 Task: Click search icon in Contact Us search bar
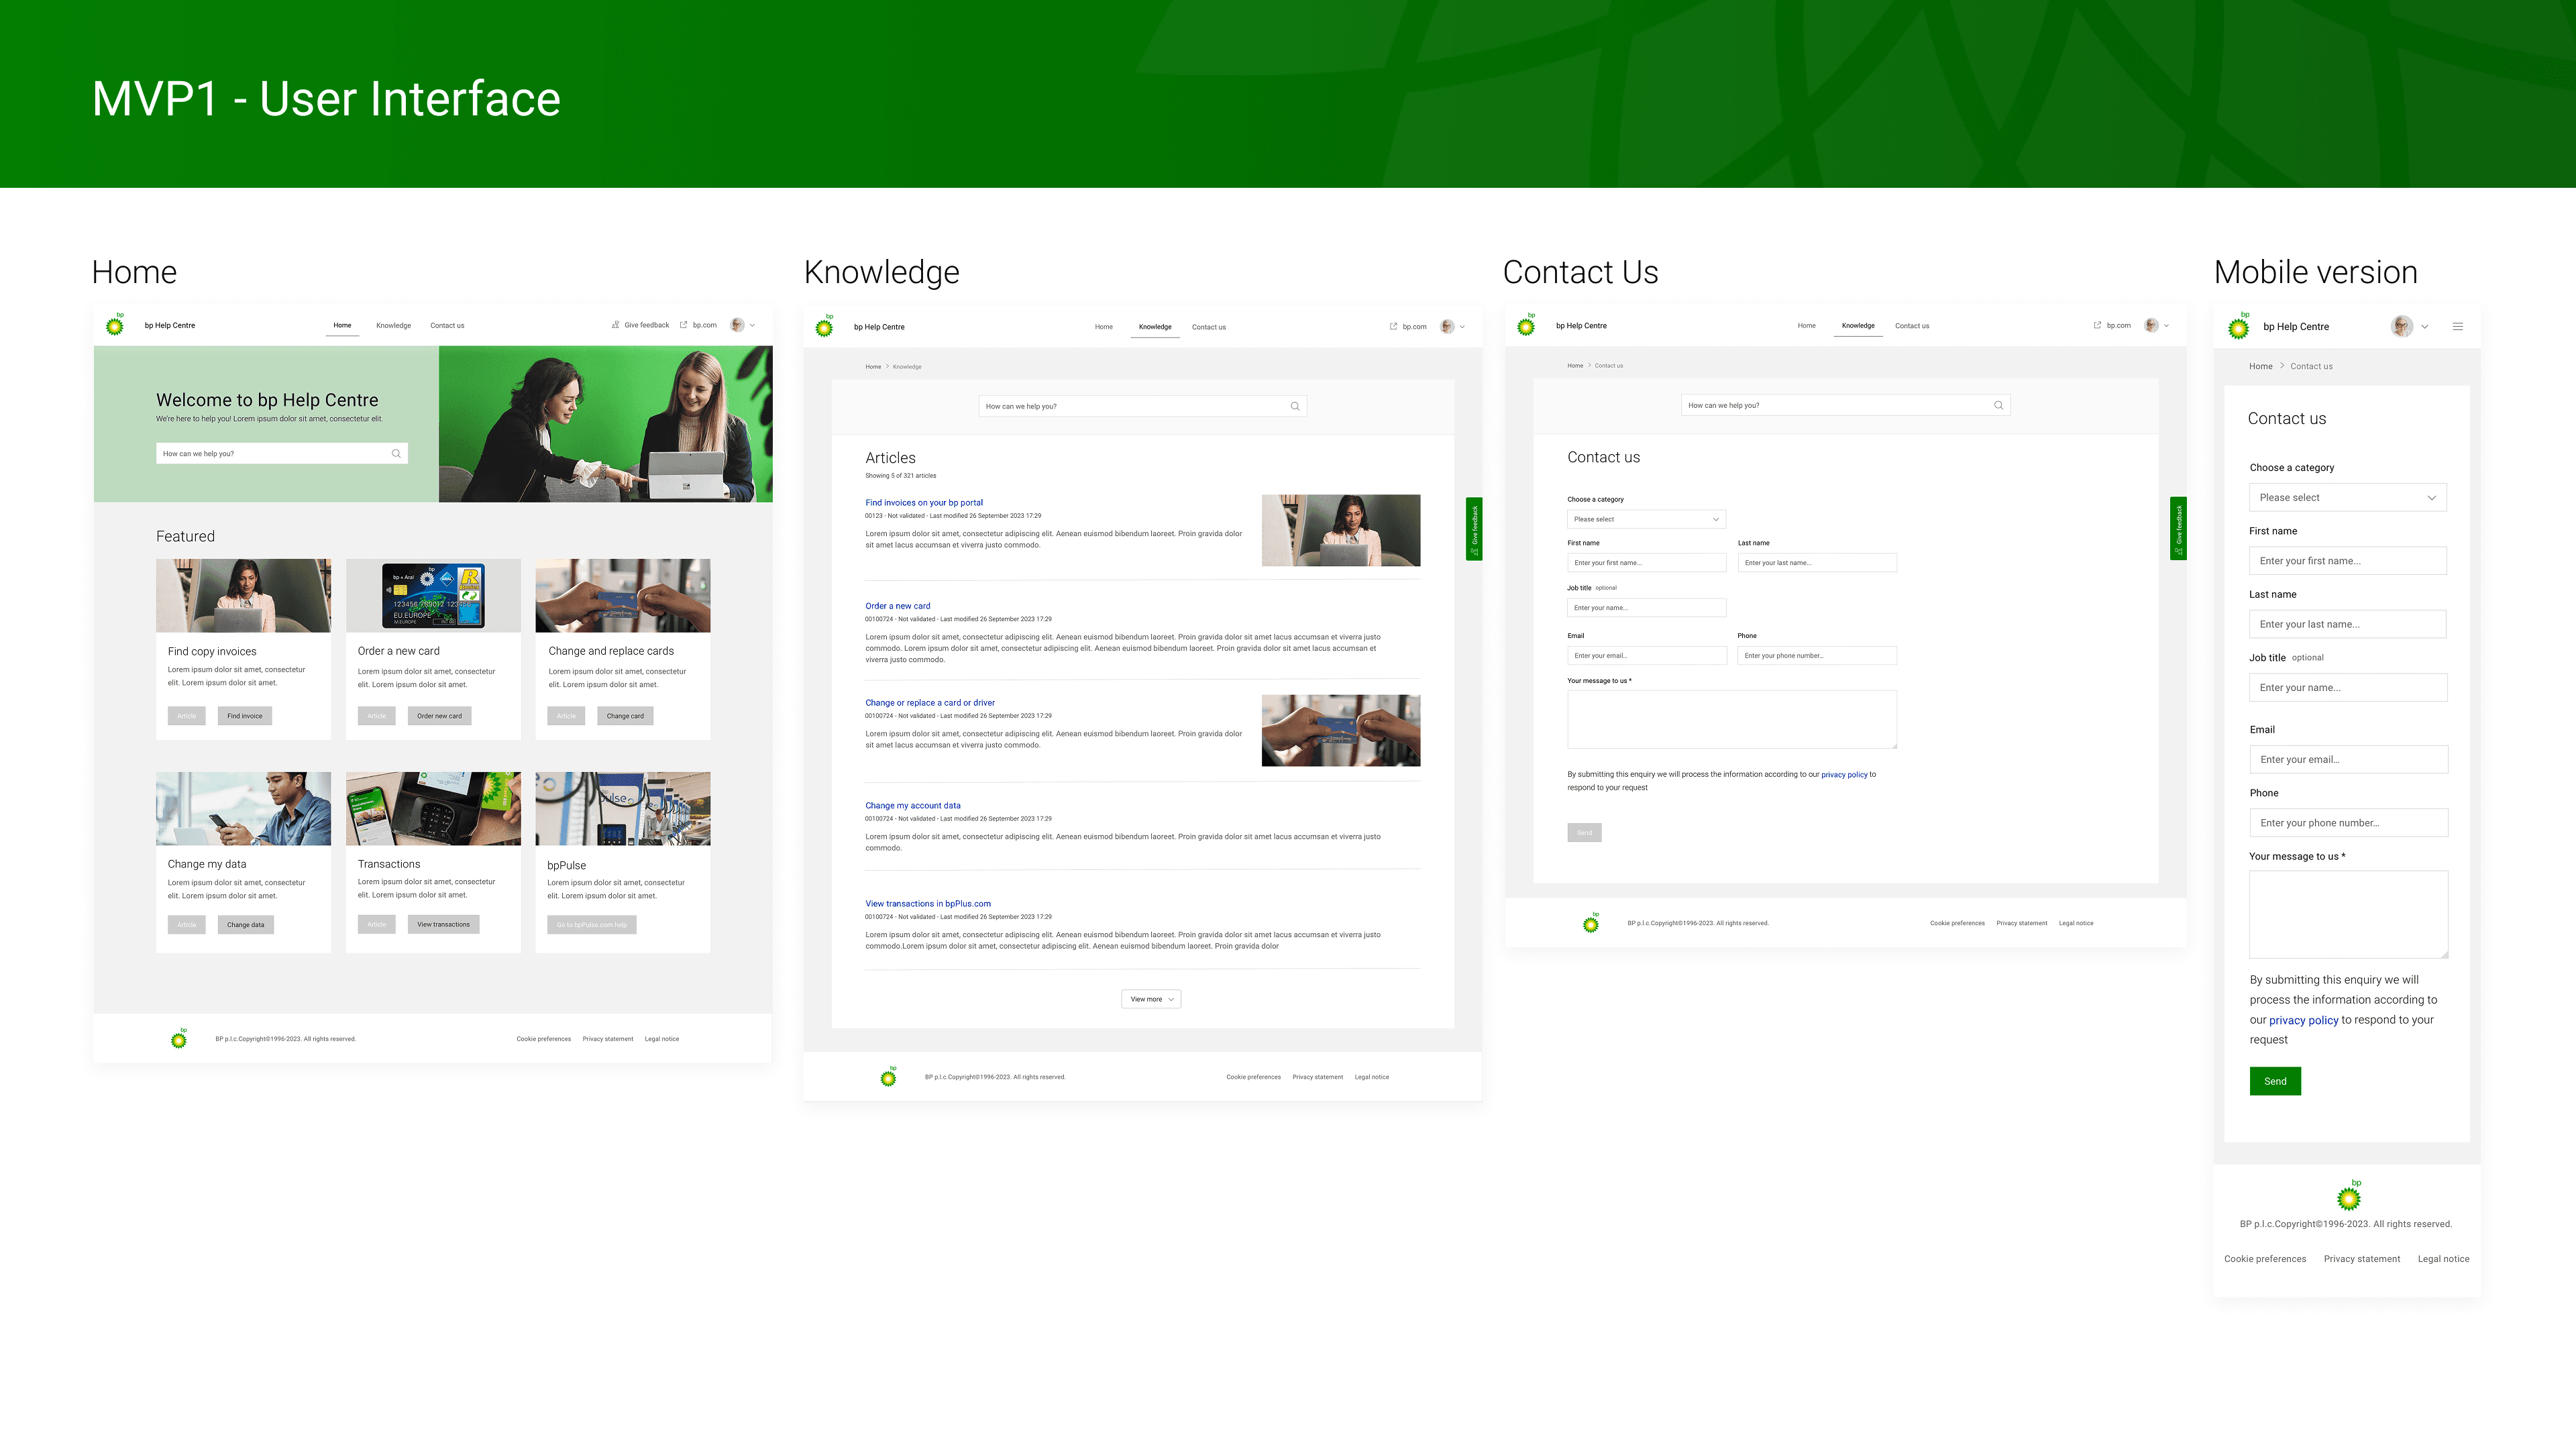1998,405
